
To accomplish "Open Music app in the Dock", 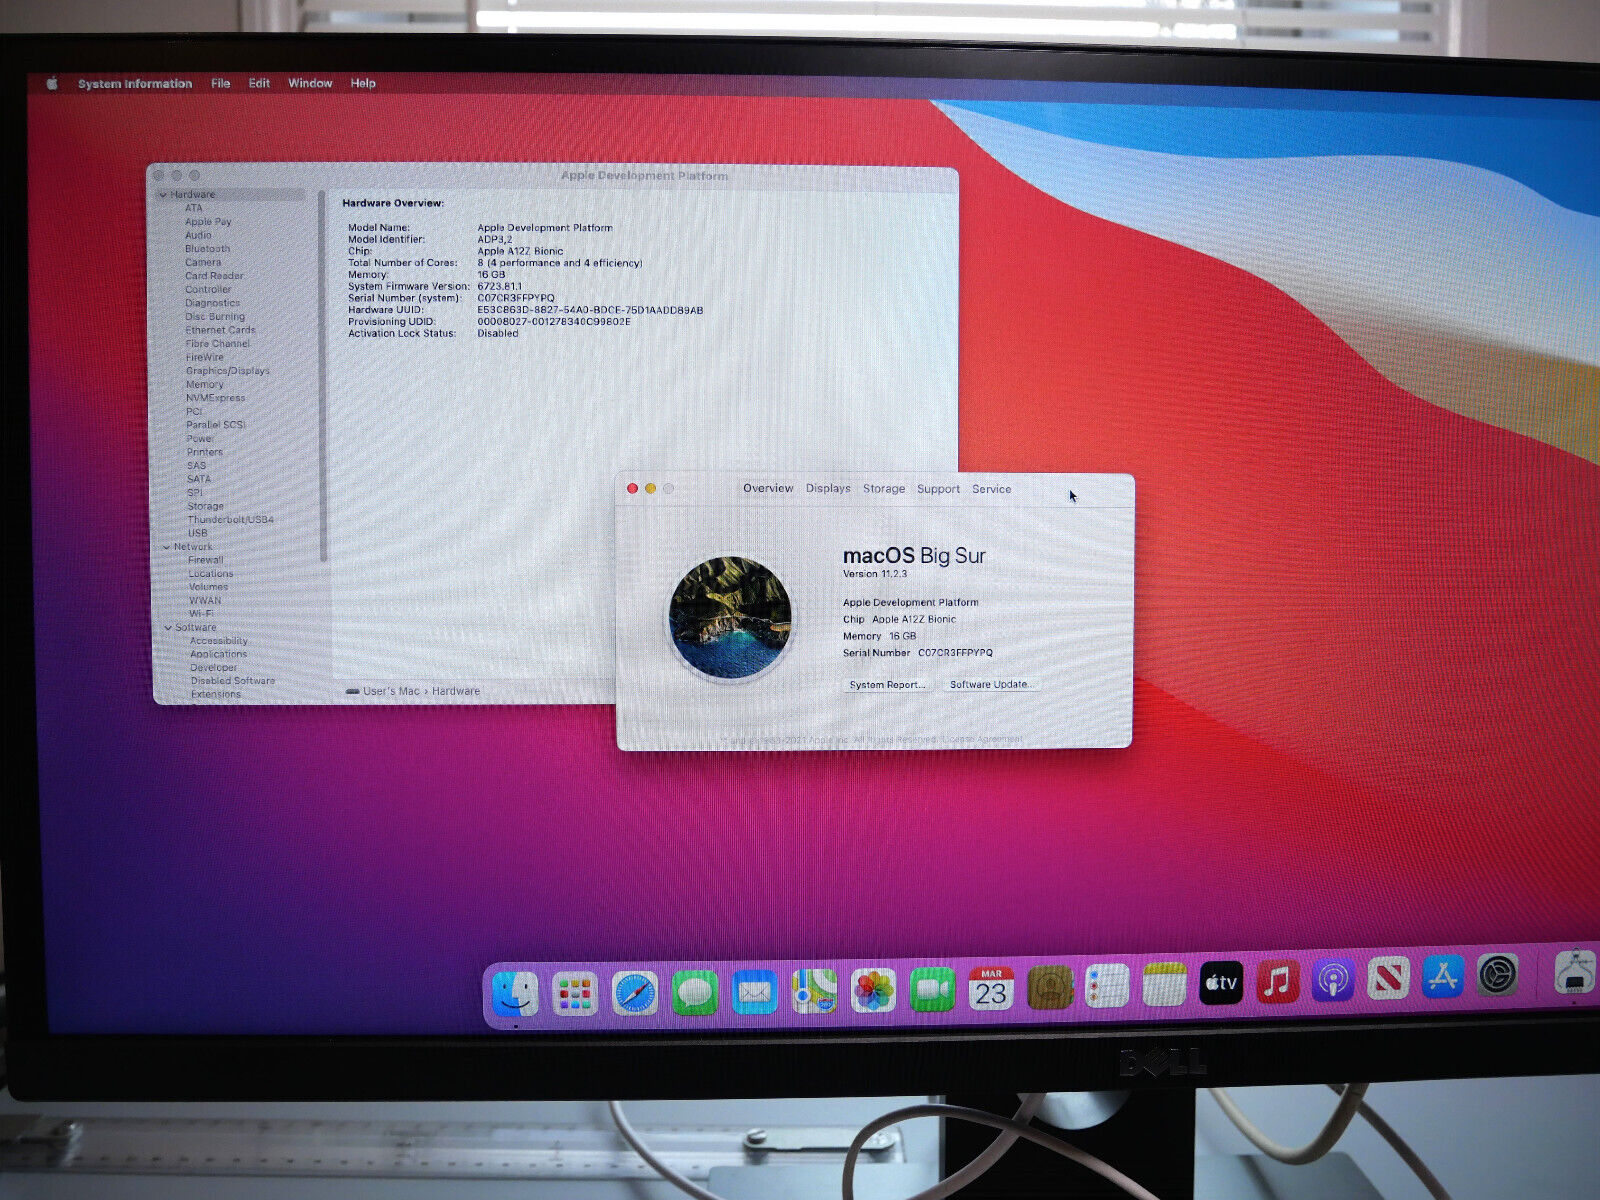I will pyautogui.click(x=1277, y=981).
